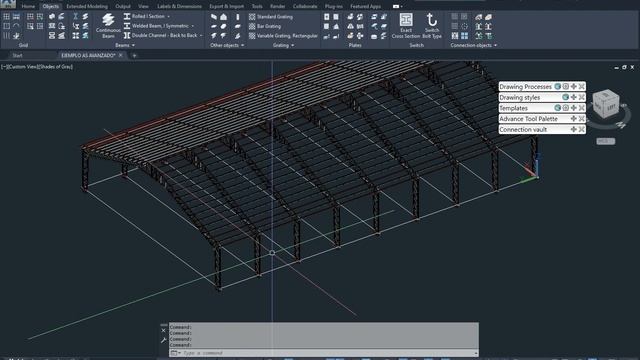Open the Render ribbon tab
The height and width of the screenshot is (360, 640).
pyautogui.click(x=277, y=6)
